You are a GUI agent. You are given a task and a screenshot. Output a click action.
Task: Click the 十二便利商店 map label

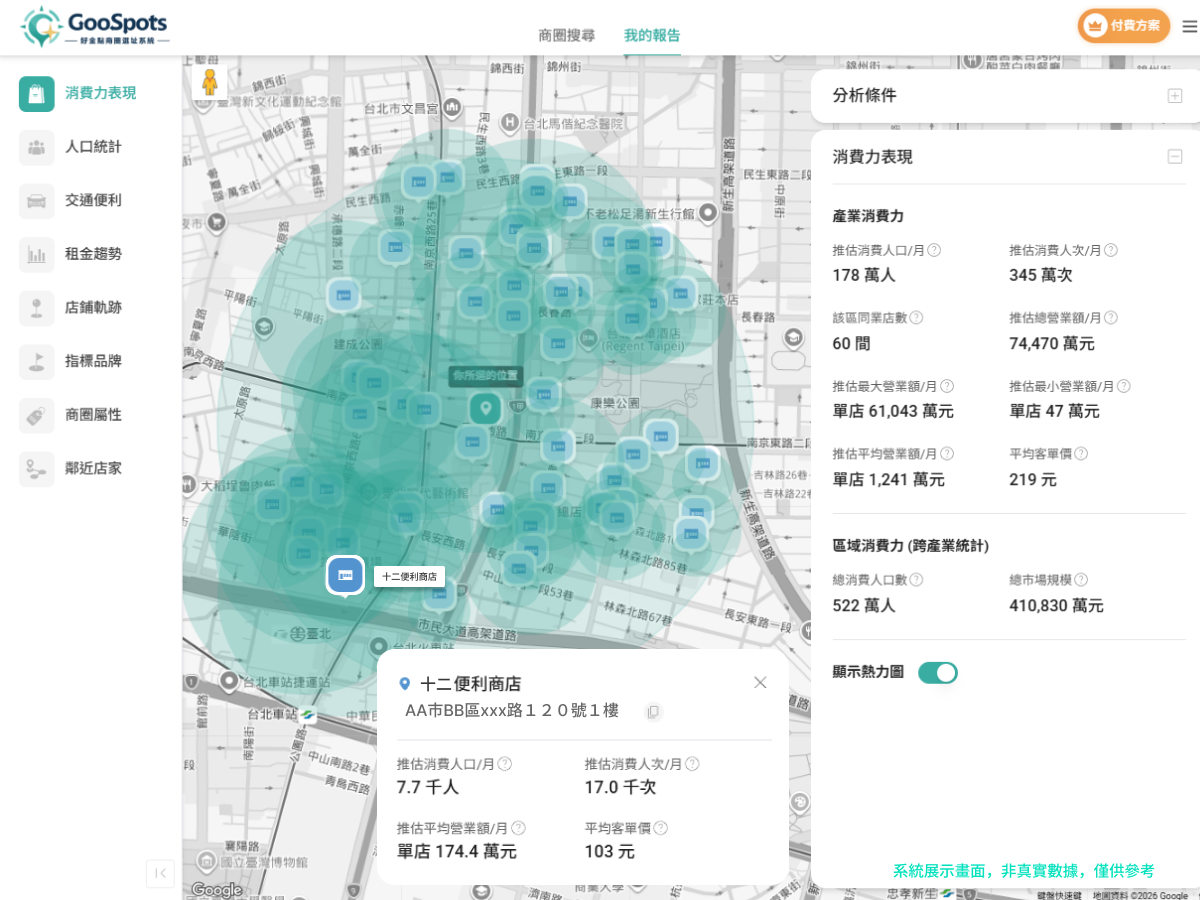[410, 577]
